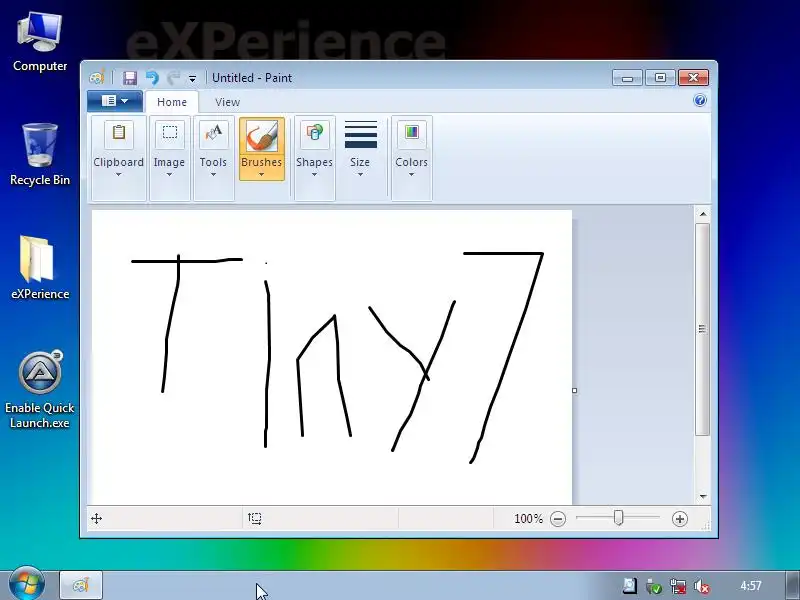Click the Paint palette icon in title bar
Viewport: 800px width, 600px height.
pyautogui.click(x=97, y=78)
